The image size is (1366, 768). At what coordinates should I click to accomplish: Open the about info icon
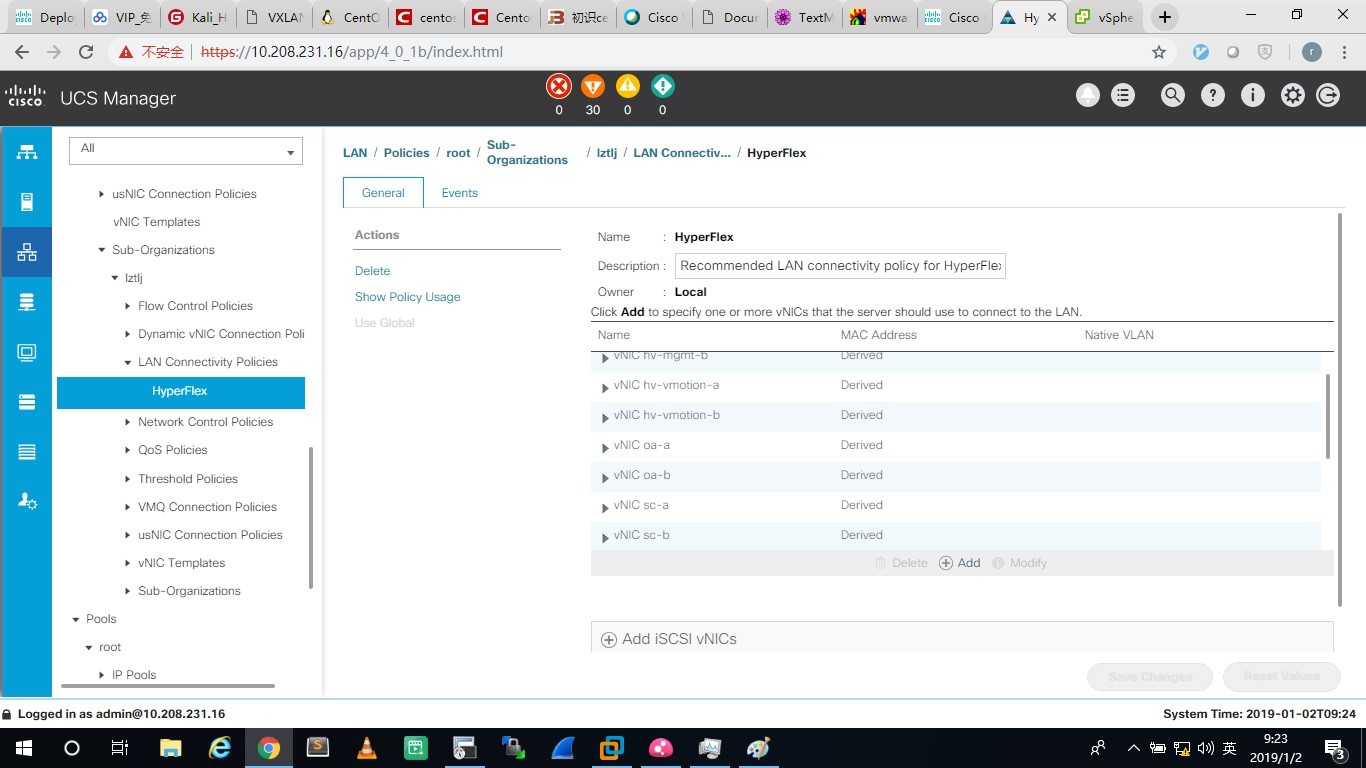pos(1252,95)
